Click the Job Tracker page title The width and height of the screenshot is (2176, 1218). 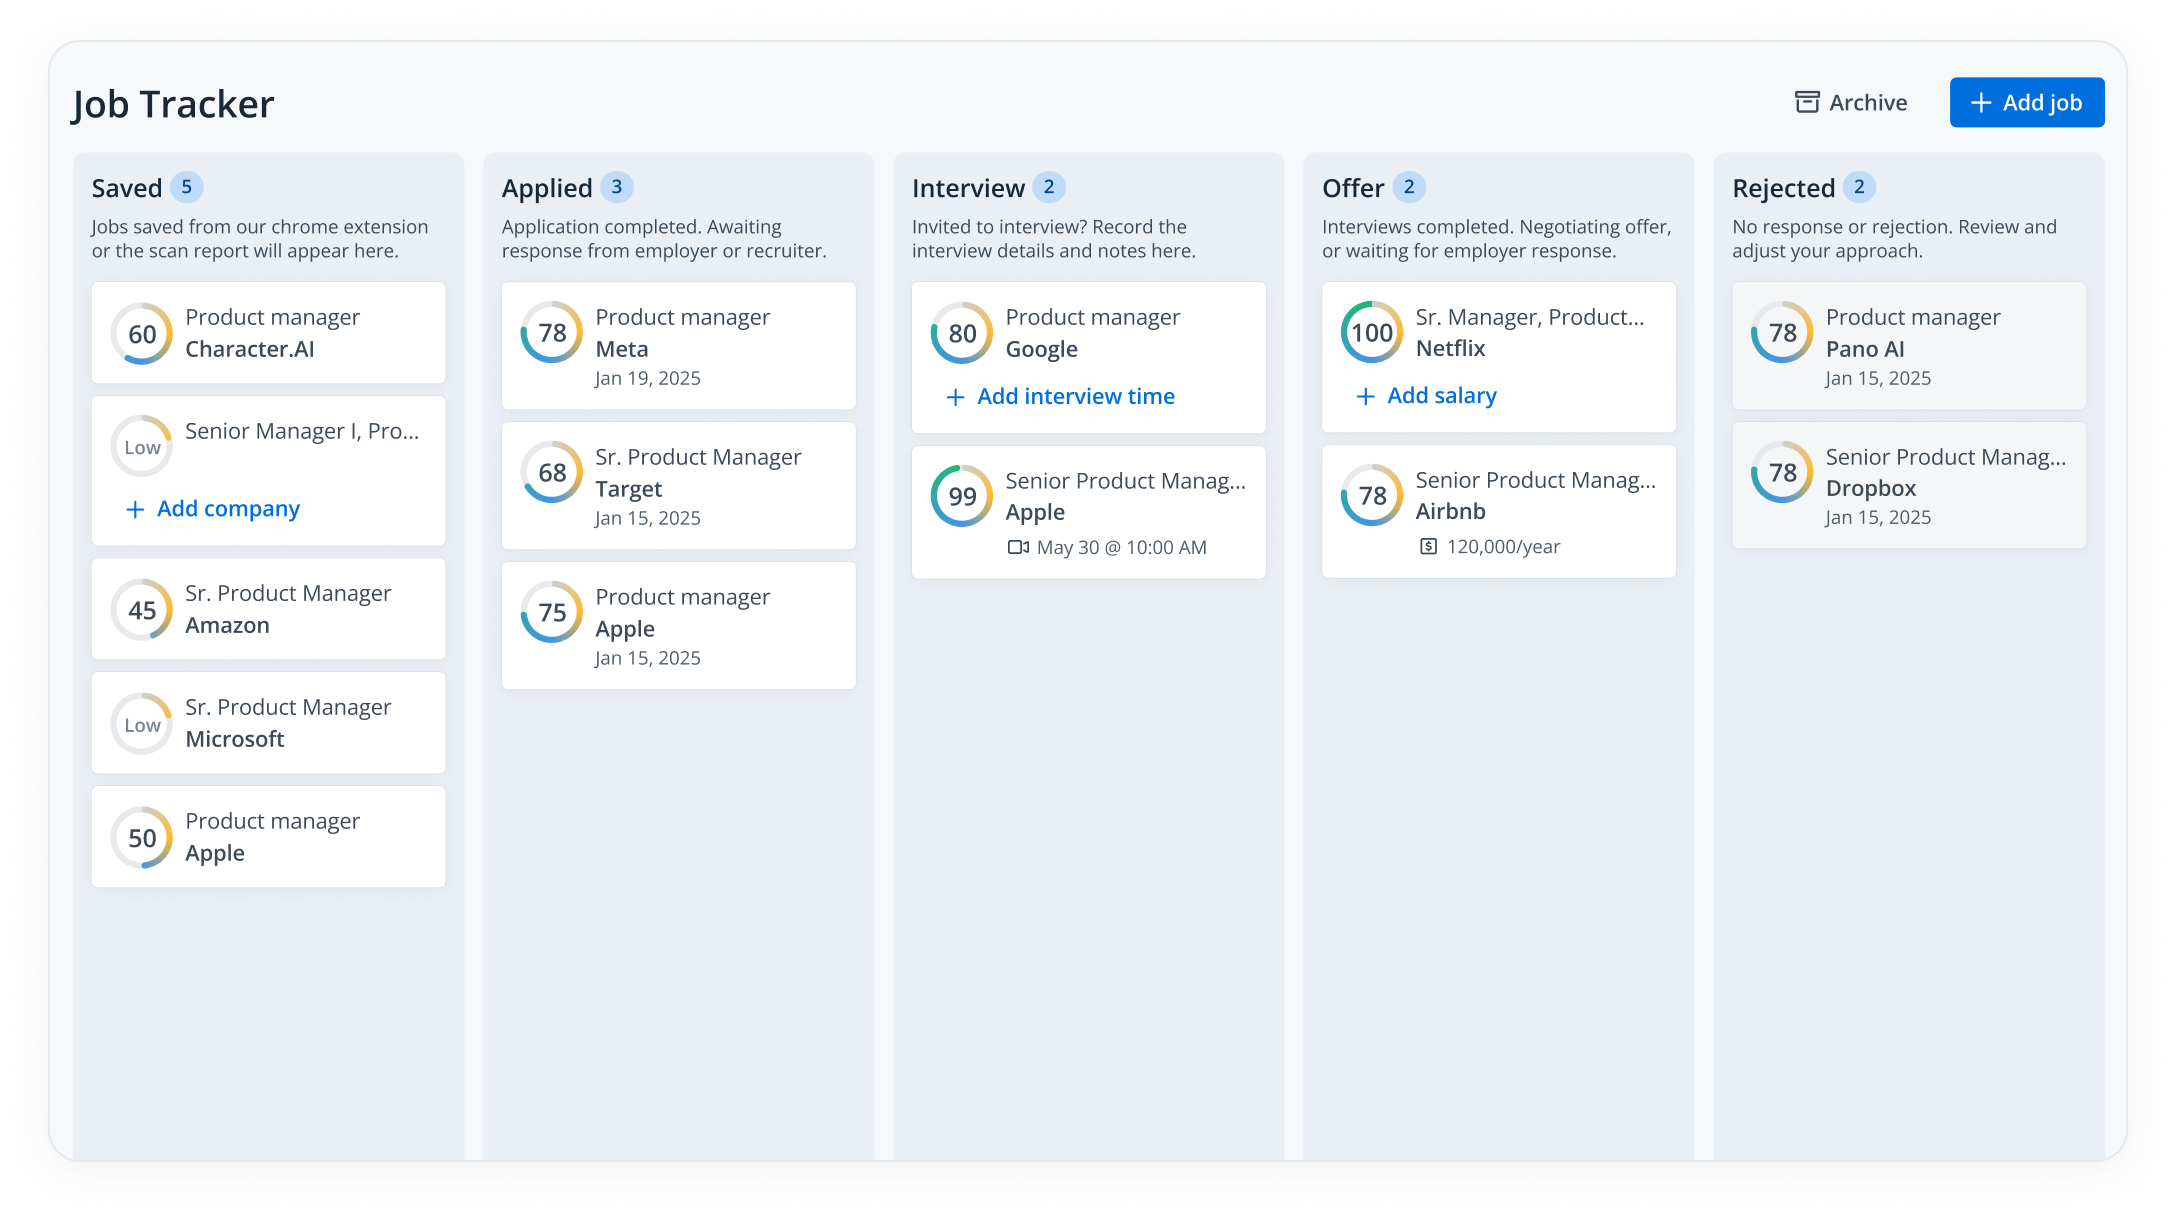point(173,104)
